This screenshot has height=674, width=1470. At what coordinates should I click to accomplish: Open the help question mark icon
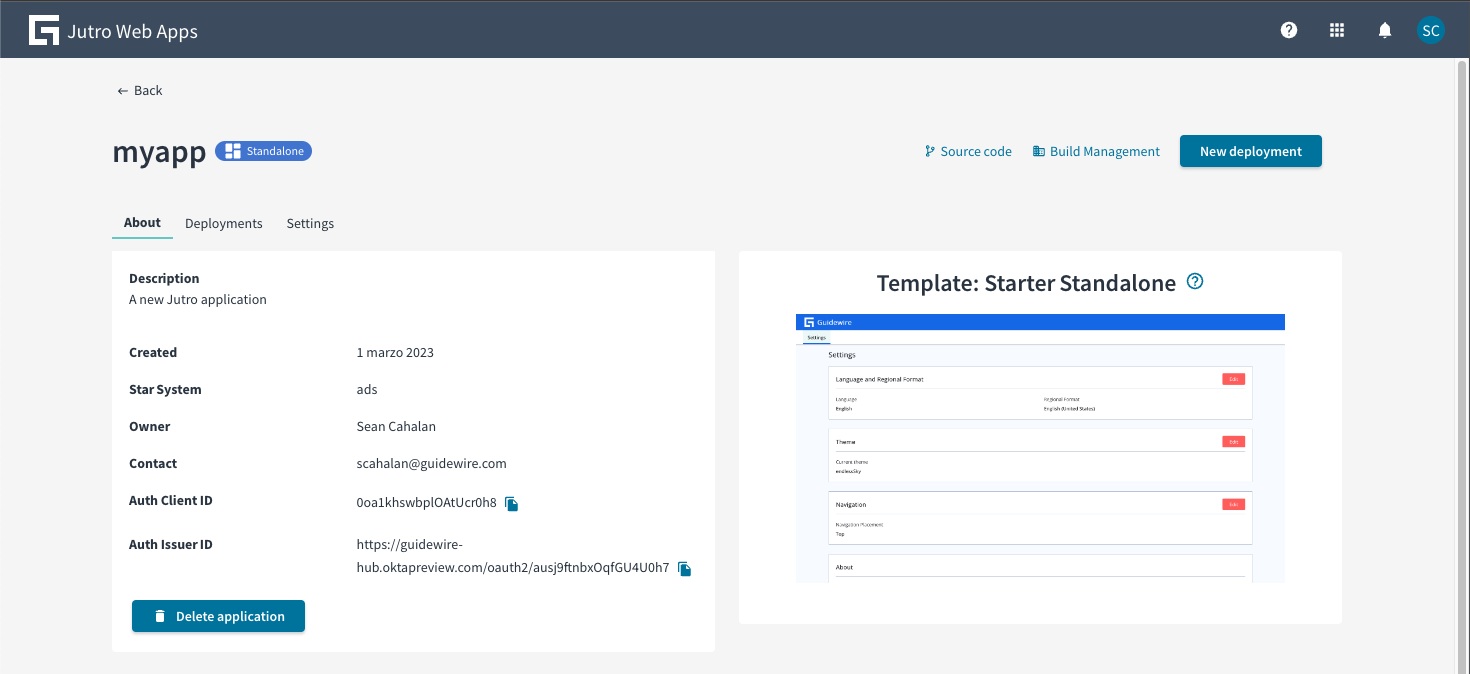pos(1289,30)
